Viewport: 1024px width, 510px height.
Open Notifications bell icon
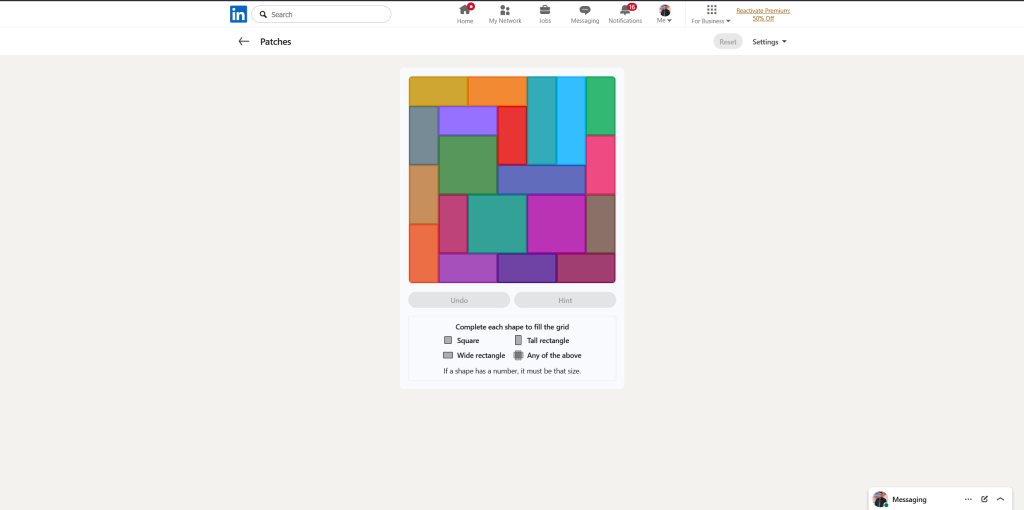point(625,14)
